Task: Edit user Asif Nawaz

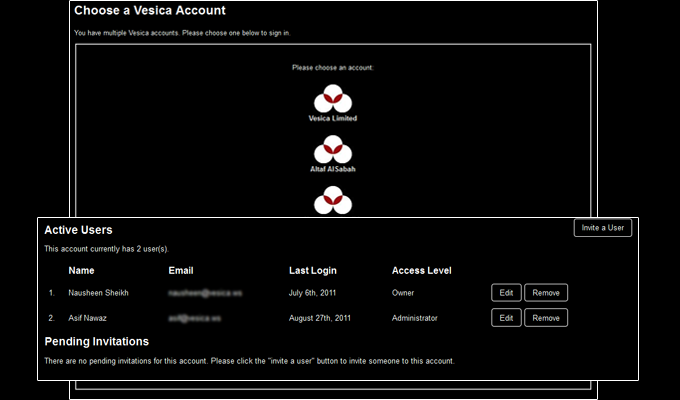Action: (x=506, y=318)
